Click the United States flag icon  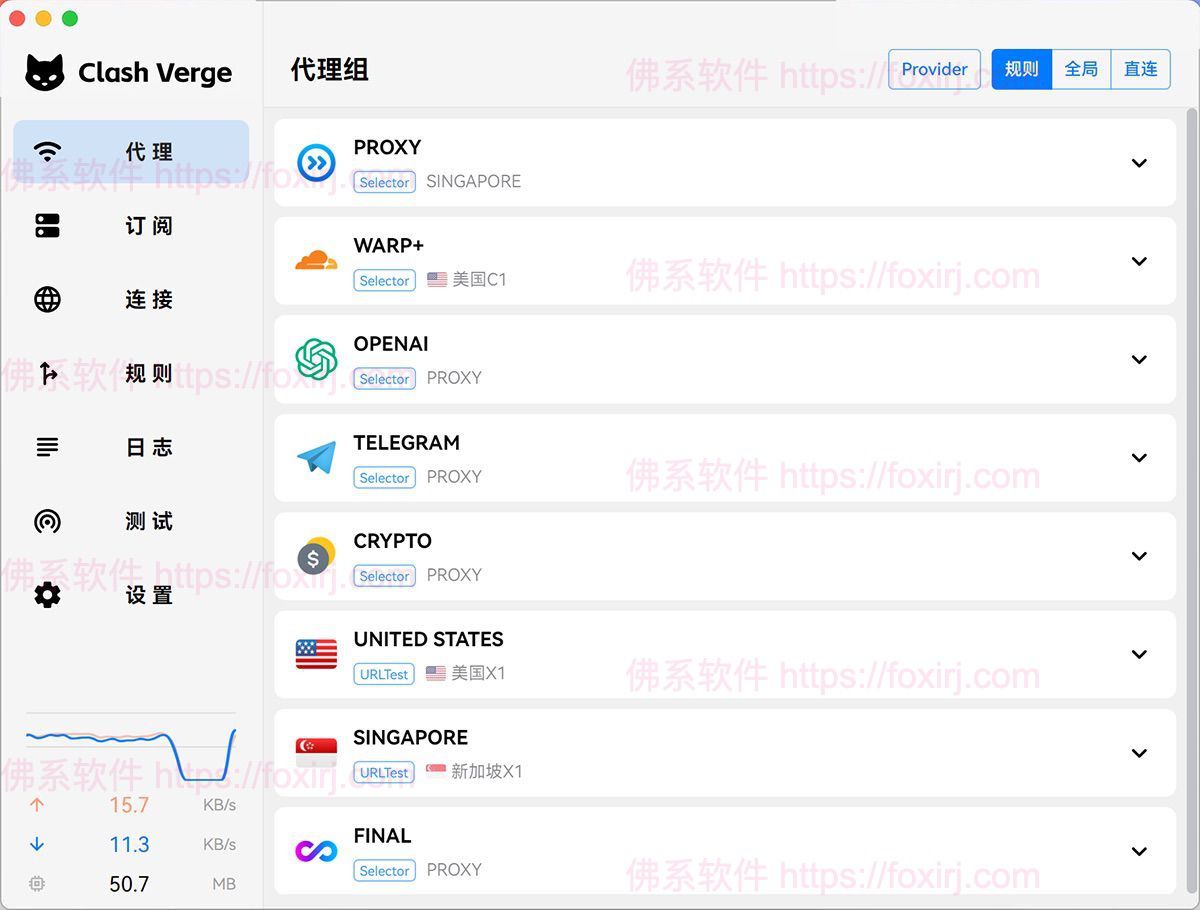coord(316,654)
